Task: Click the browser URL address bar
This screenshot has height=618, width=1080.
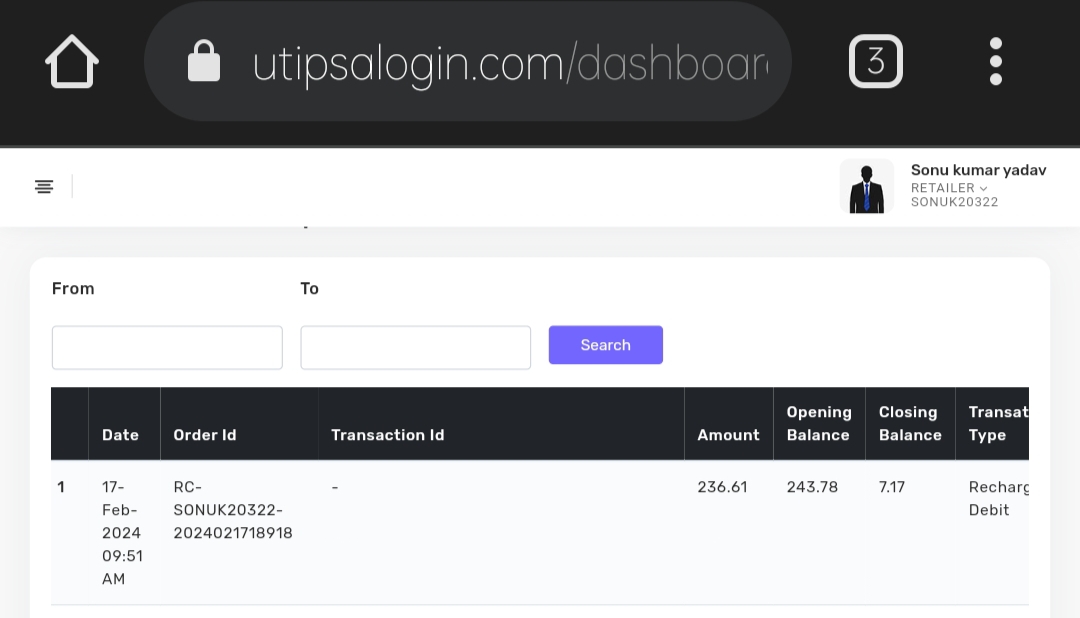Action: (x=510, y=63)
